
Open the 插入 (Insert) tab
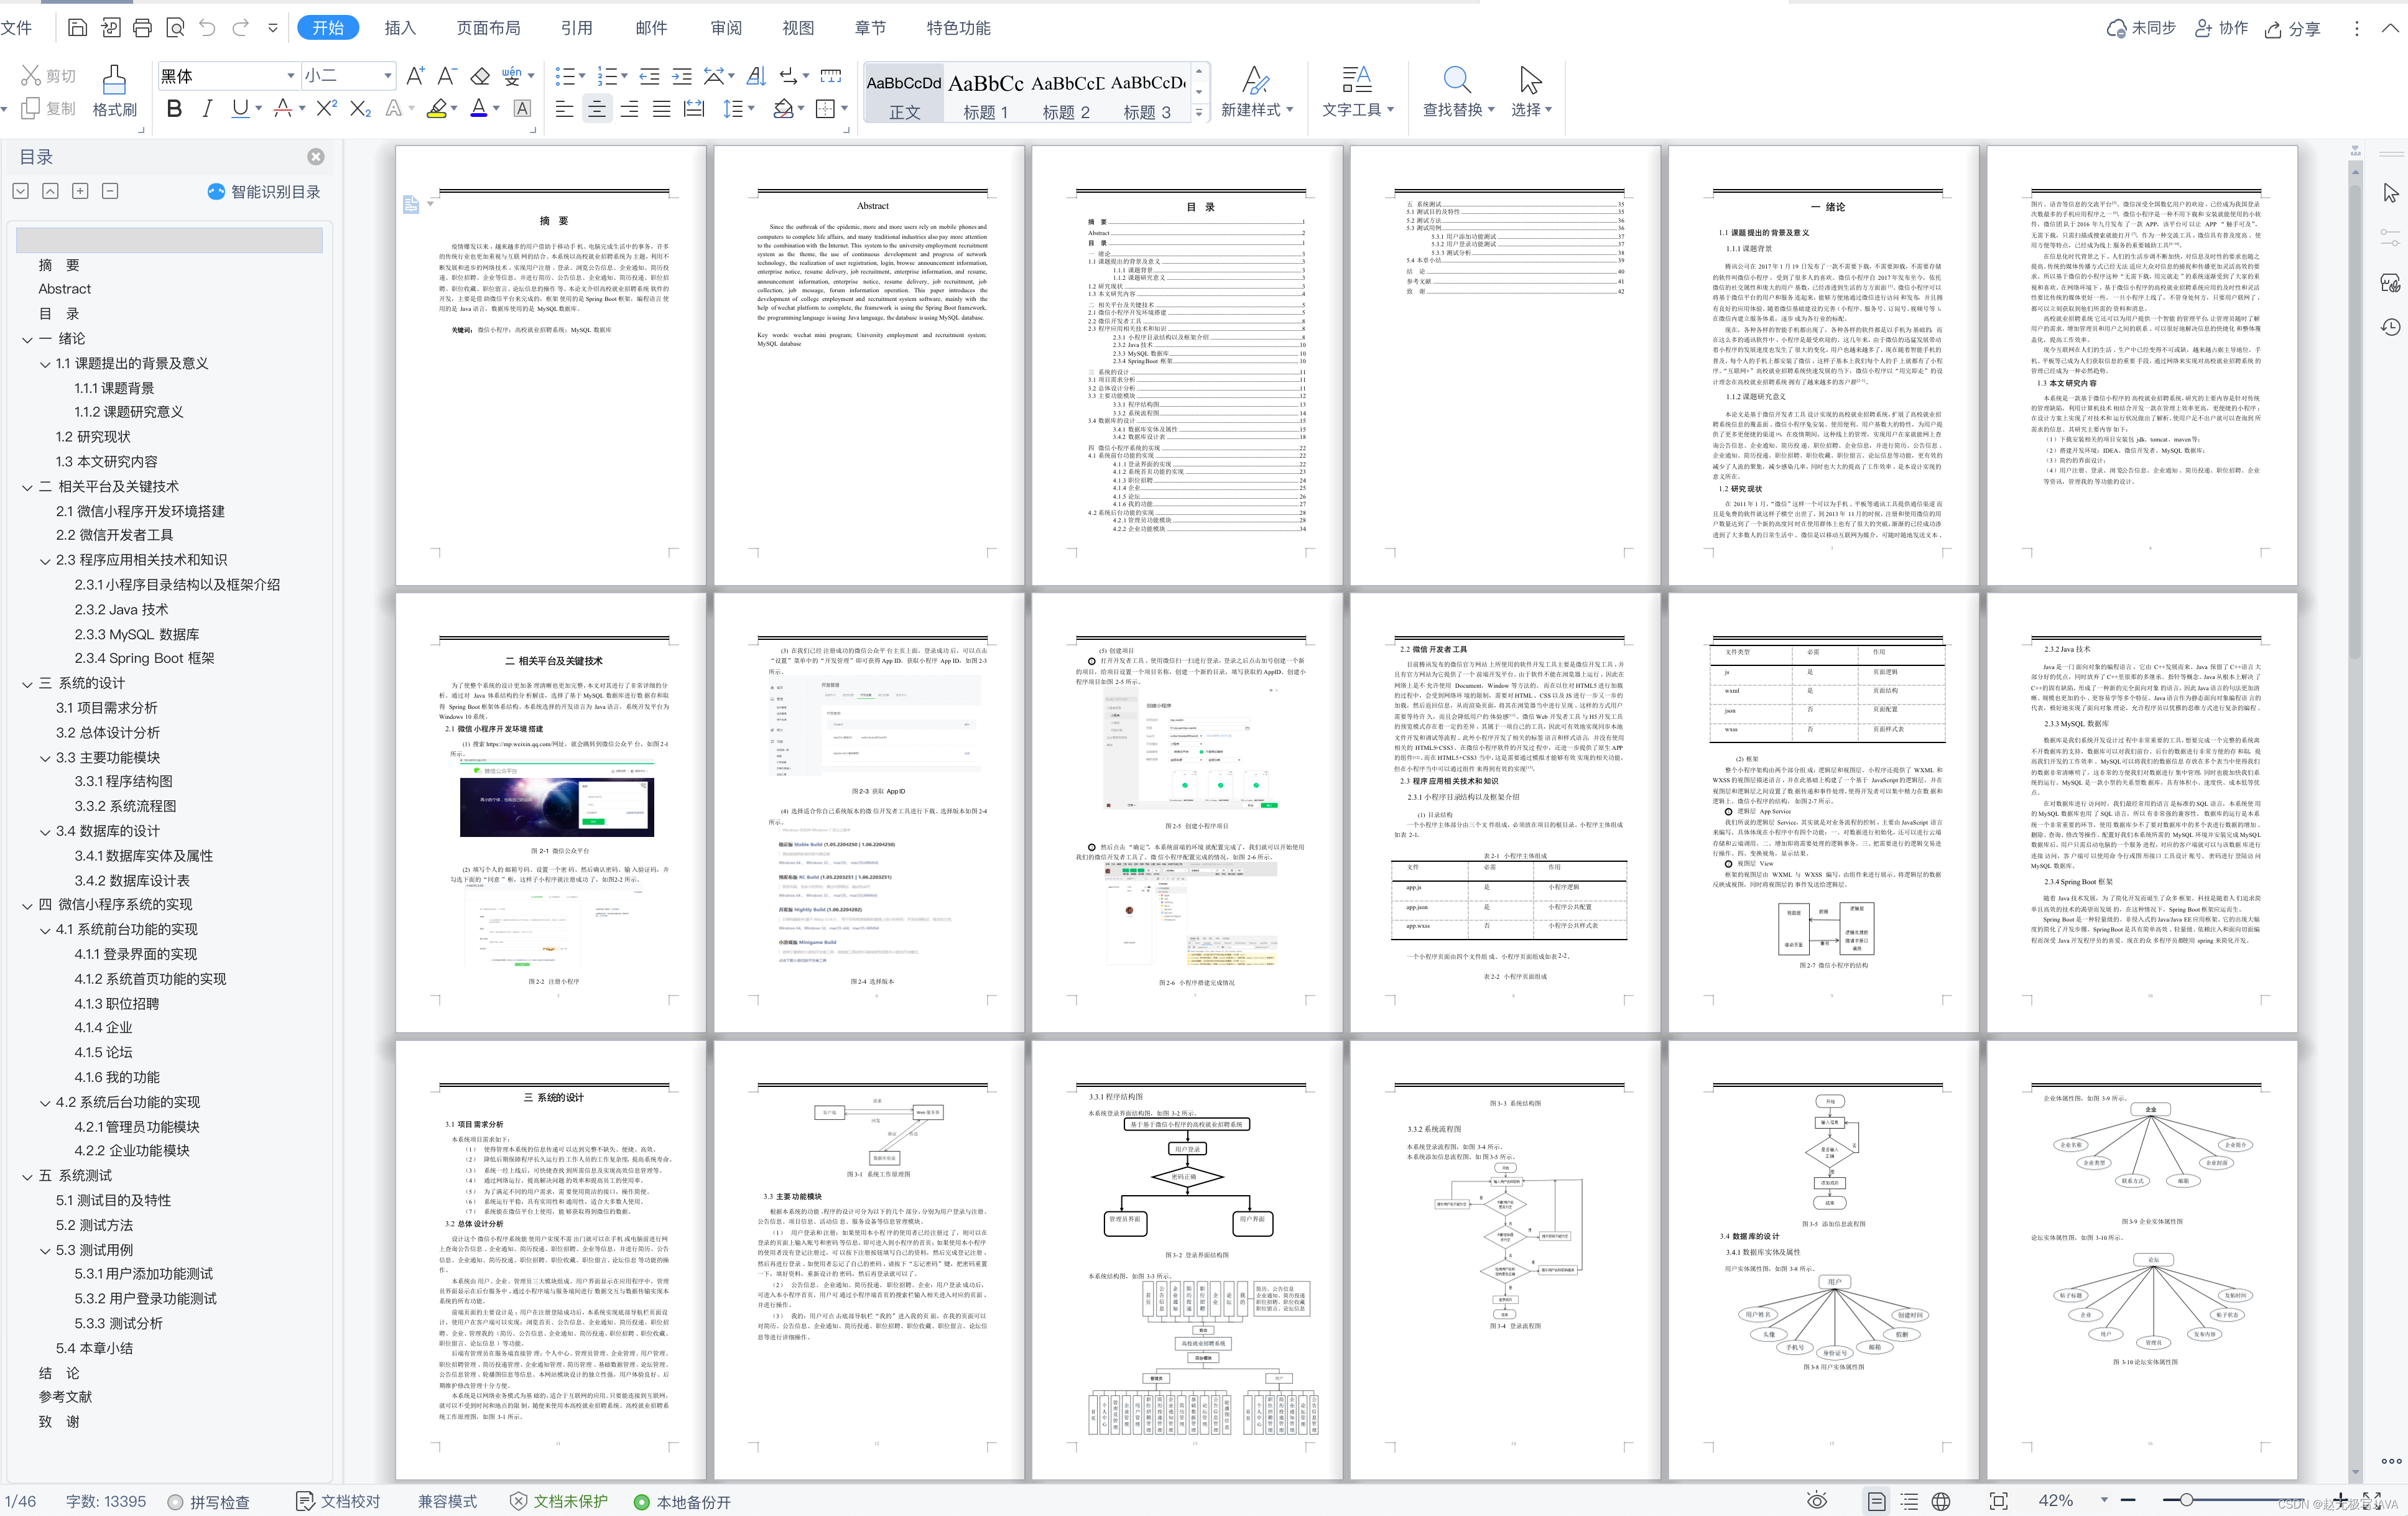(399, 28)
